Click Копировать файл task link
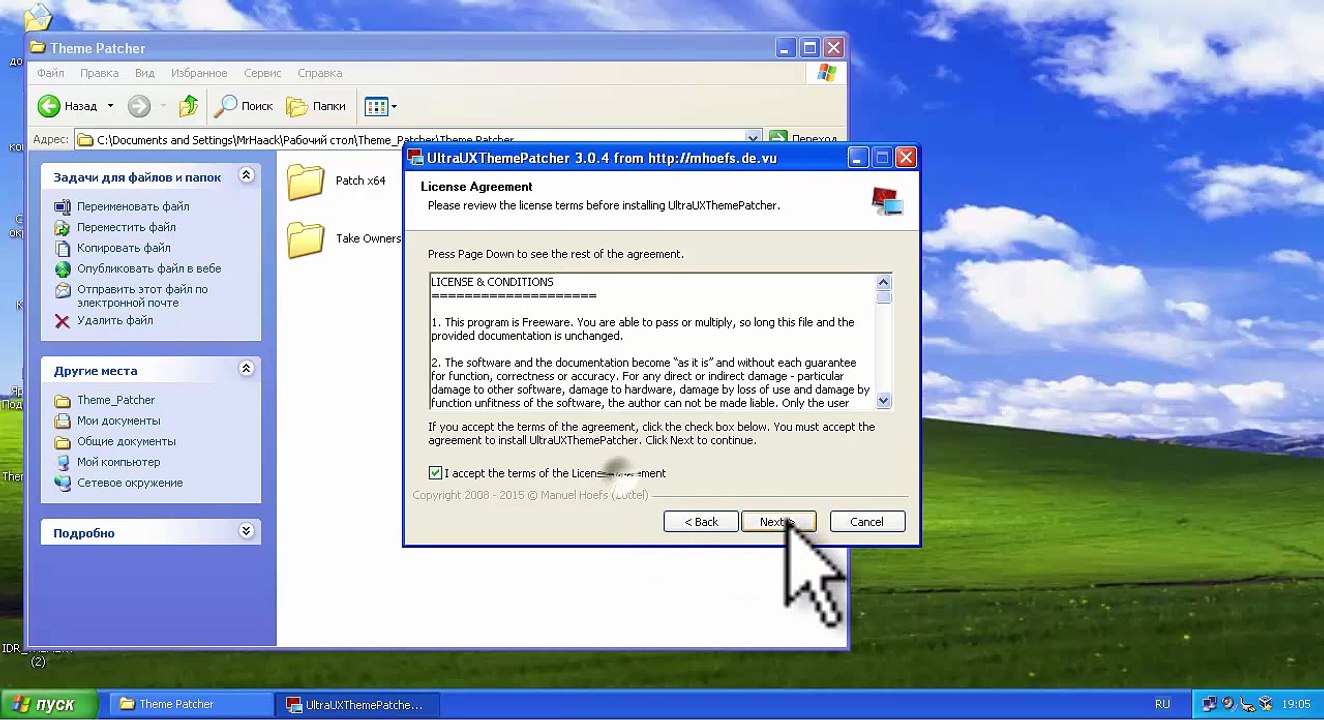The height and width of the screenshot is (720, 1324). point(124,248)
